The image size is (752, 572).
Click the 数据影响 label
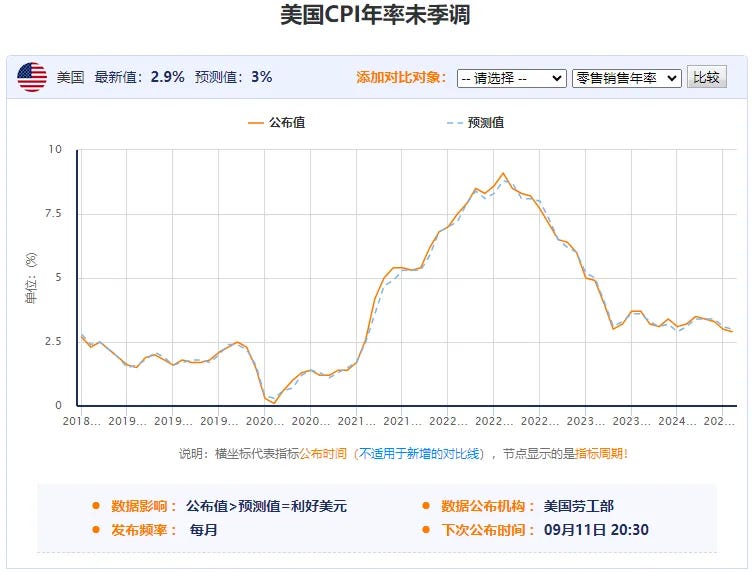pyautogui.click(x=143, y=506)
